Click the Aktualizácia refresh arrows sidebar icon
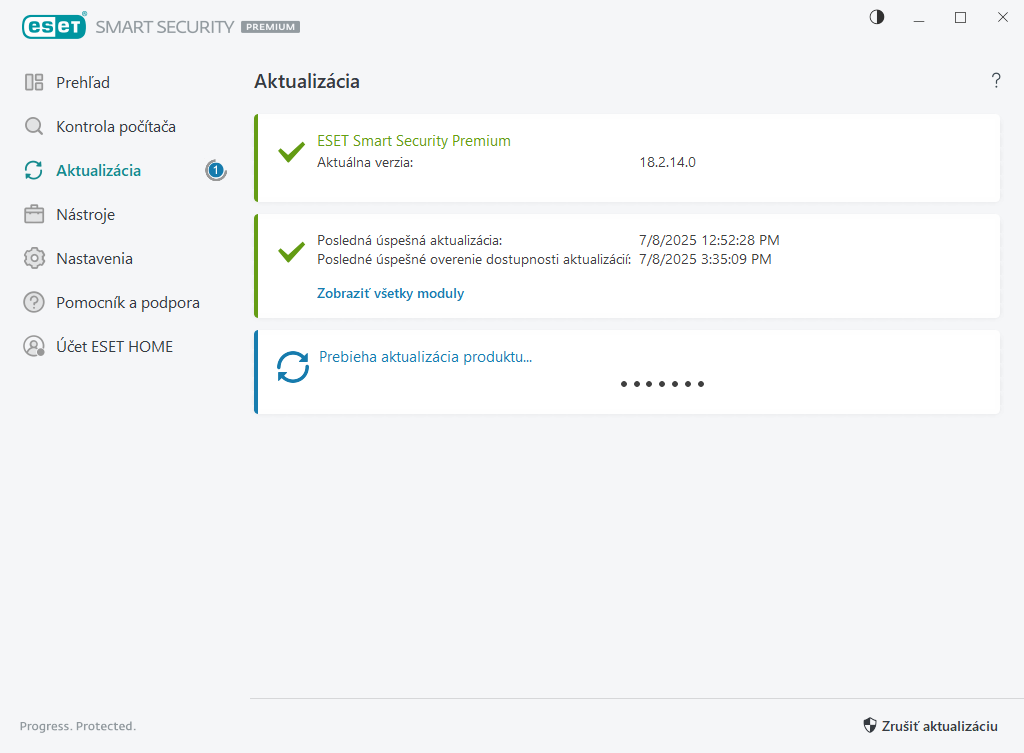 [x=34, y=170]
